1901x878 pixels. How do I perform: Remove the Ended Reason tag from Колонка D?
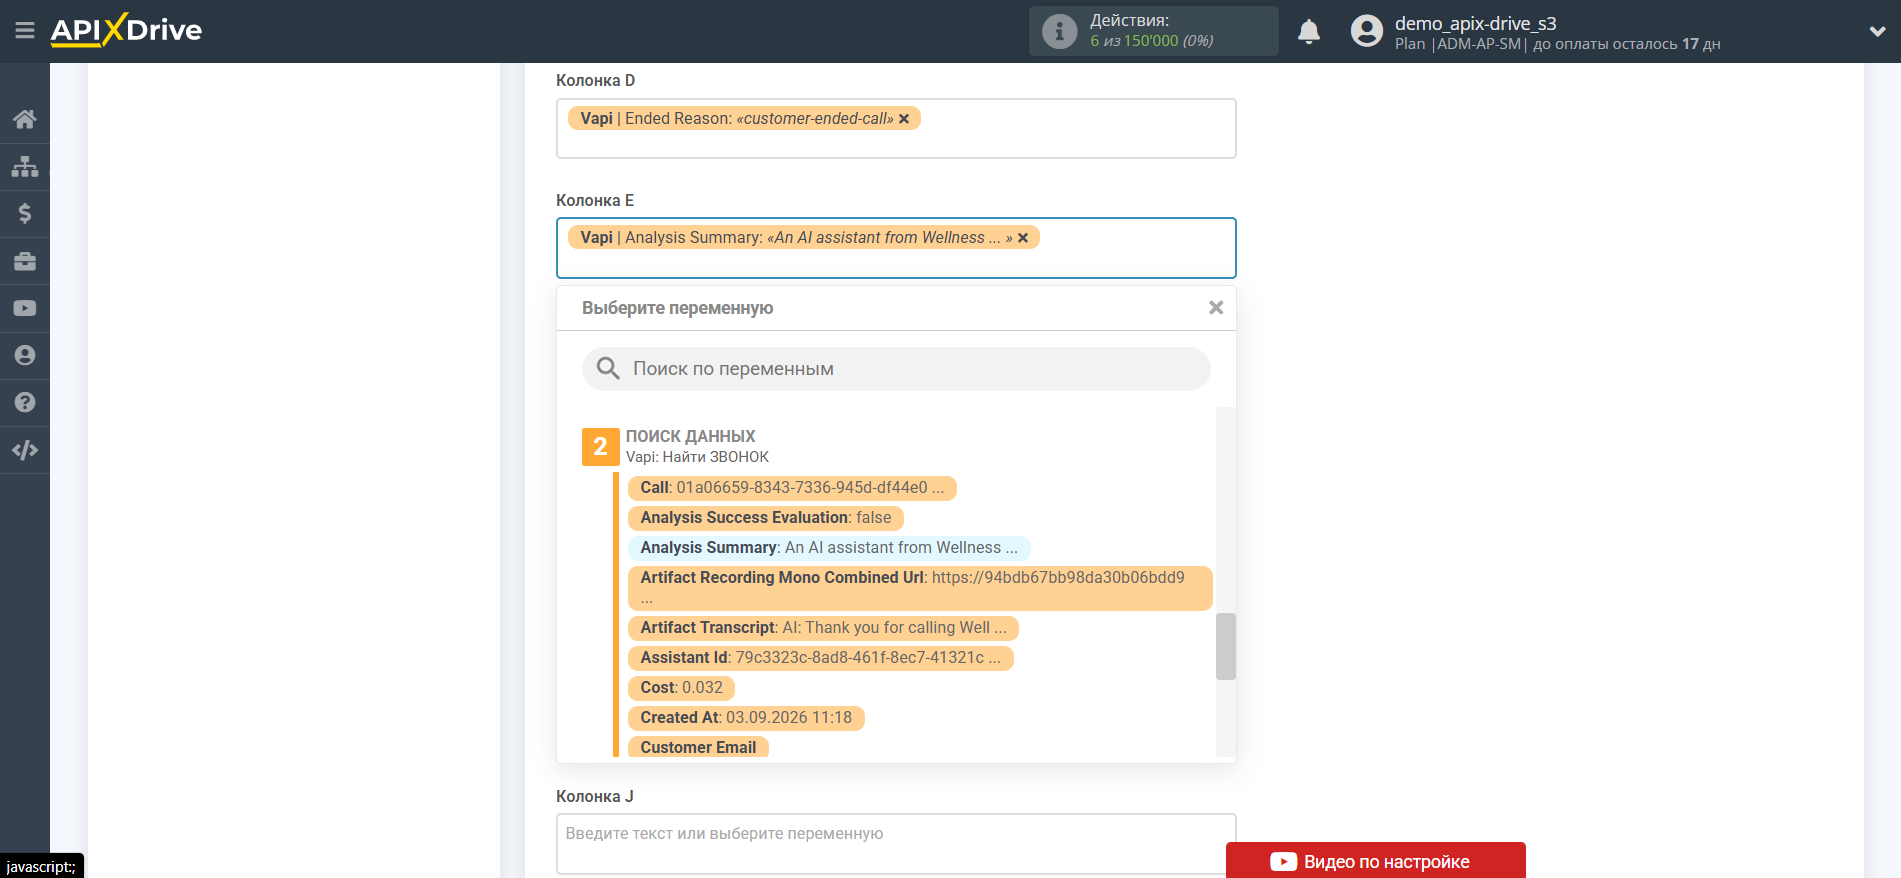904,119
